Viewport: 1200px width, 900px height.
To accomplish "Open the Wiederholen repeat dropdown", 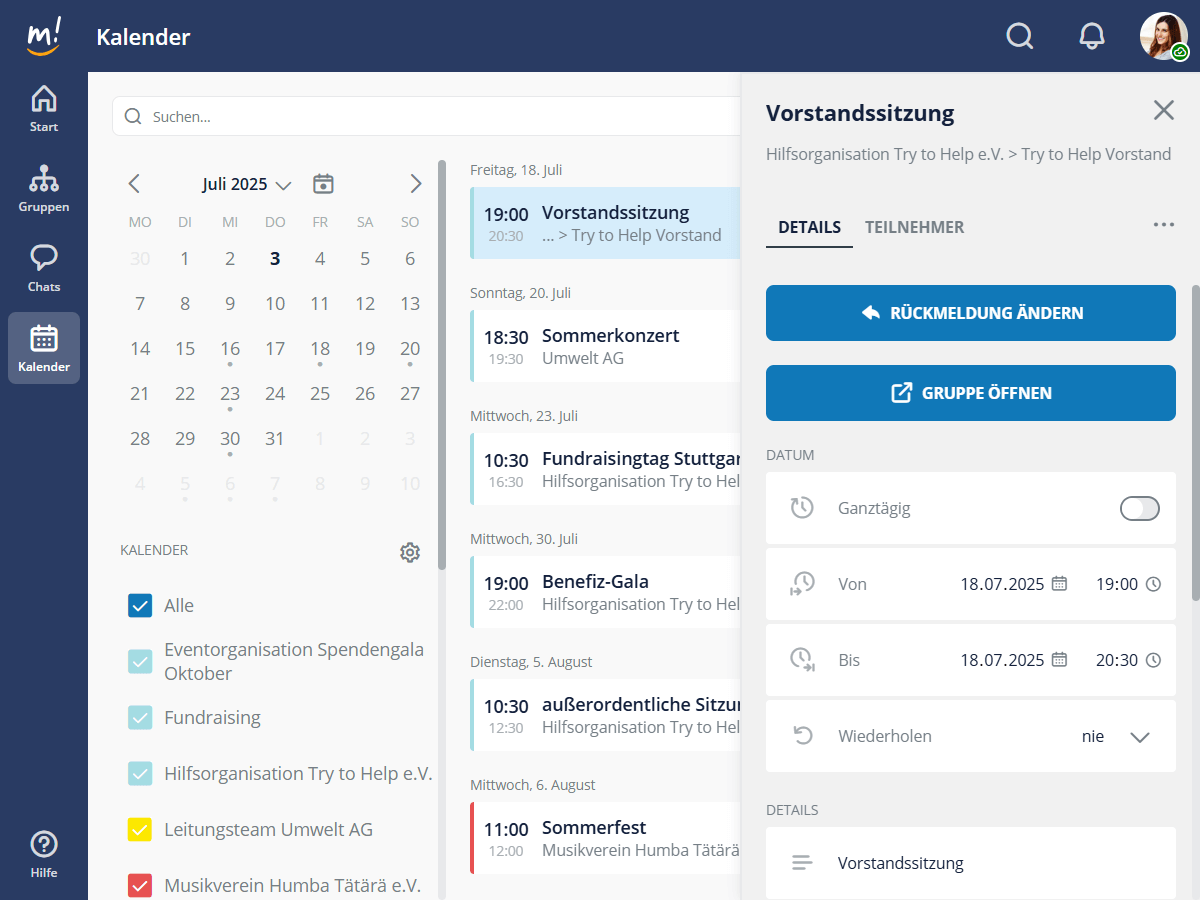I will click(x=1139, y=735).
